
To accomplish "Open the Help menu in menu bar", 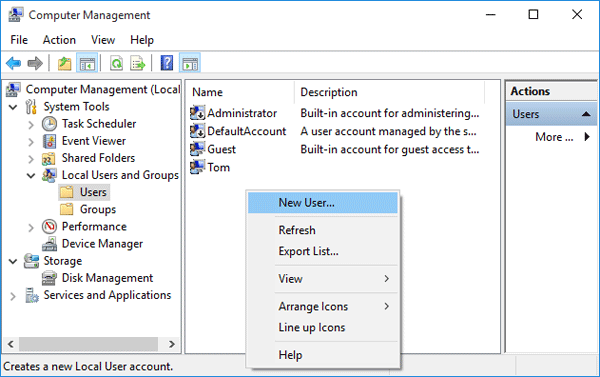I will point(142,40).
